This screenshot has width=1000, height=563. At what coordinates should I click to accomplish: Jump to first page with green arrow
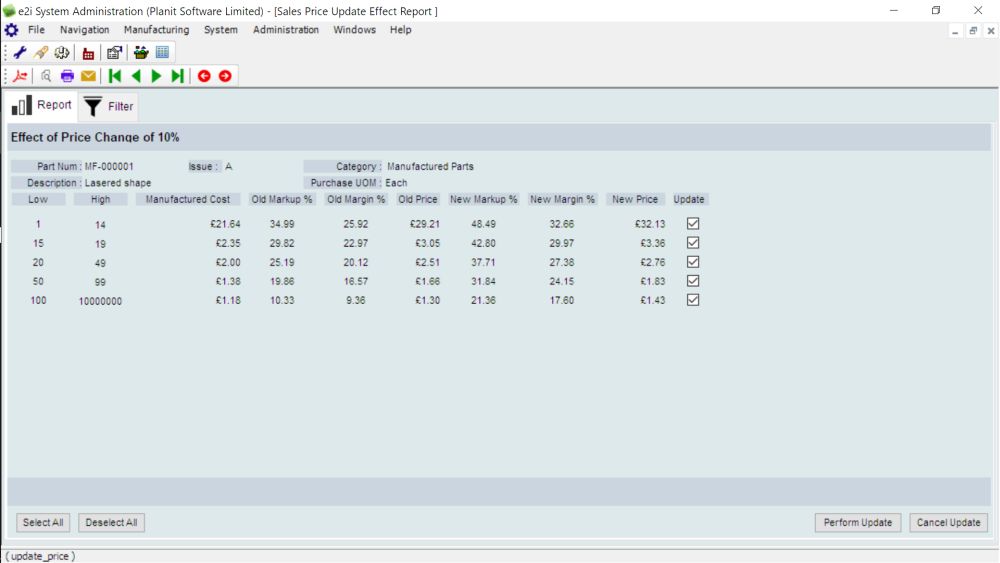(115, 76)
